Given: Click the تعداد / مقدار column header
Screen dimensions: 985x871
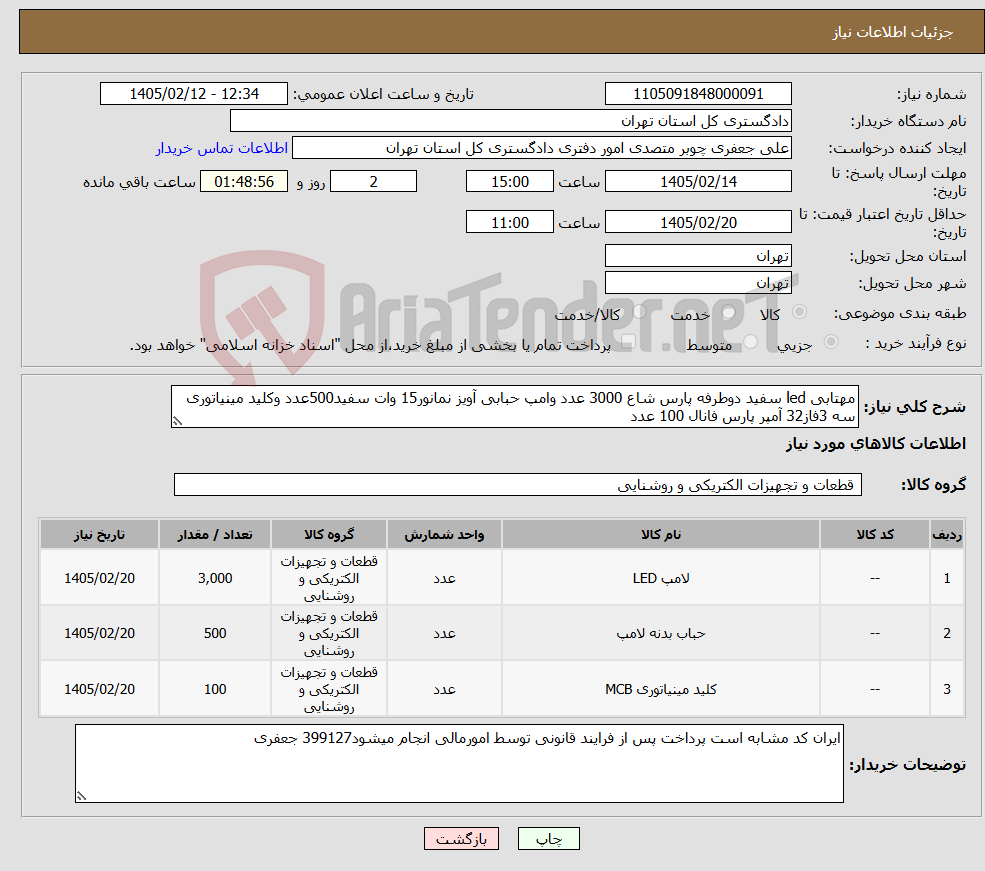Looking at the screenshot, I should click(215, 534).
